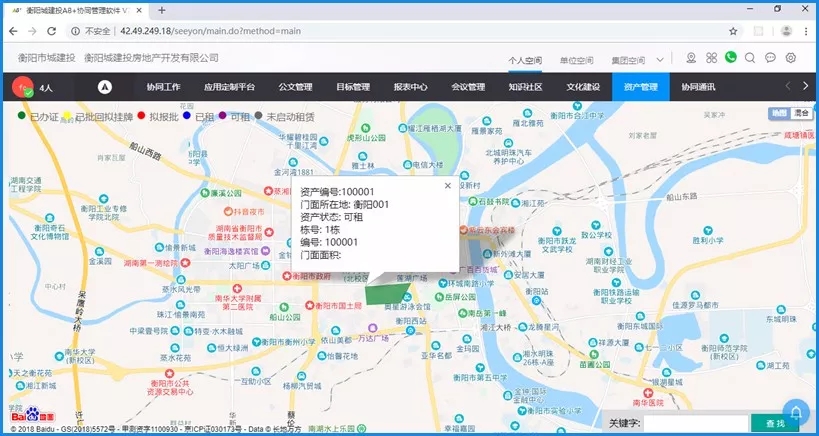
Task: Open the 文化建设 menu
Action: point(583,87)
